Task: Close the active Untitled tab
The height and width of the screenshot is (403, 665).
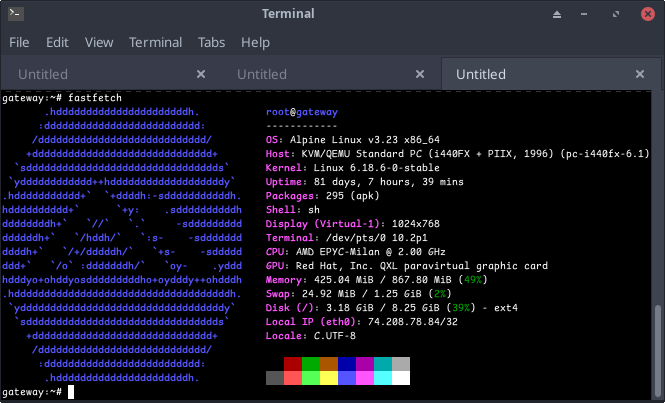Action: tap(640, 74)
